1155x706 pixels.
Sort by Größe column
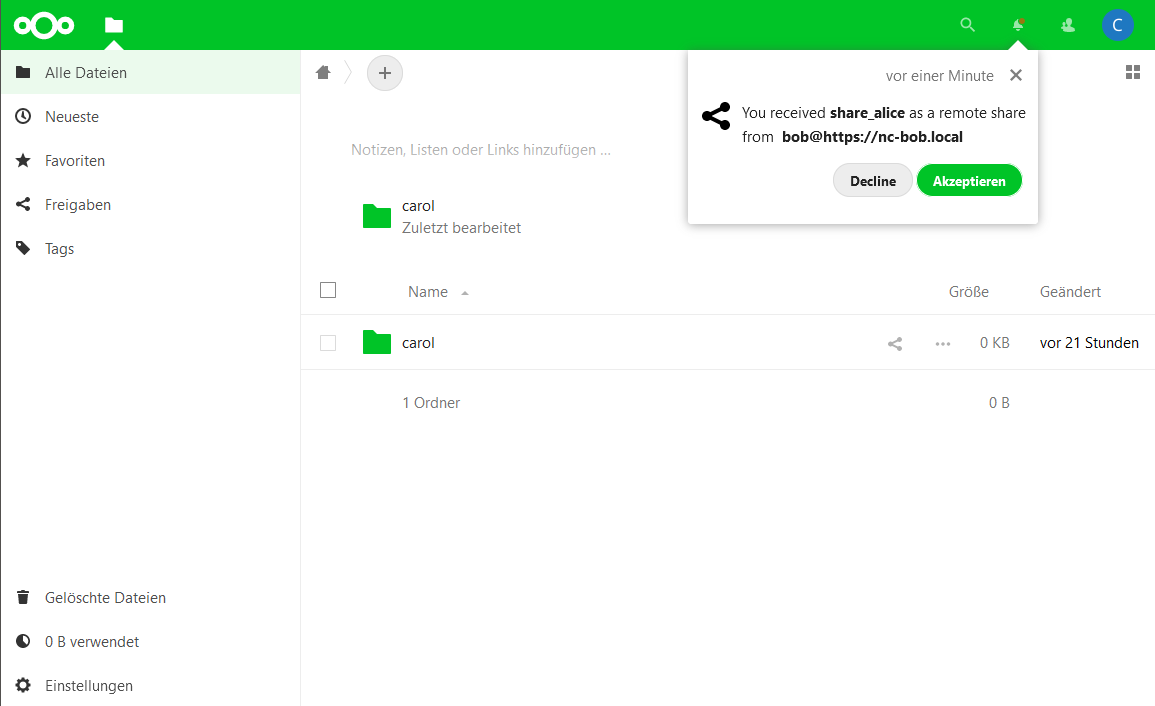(969, 292)
